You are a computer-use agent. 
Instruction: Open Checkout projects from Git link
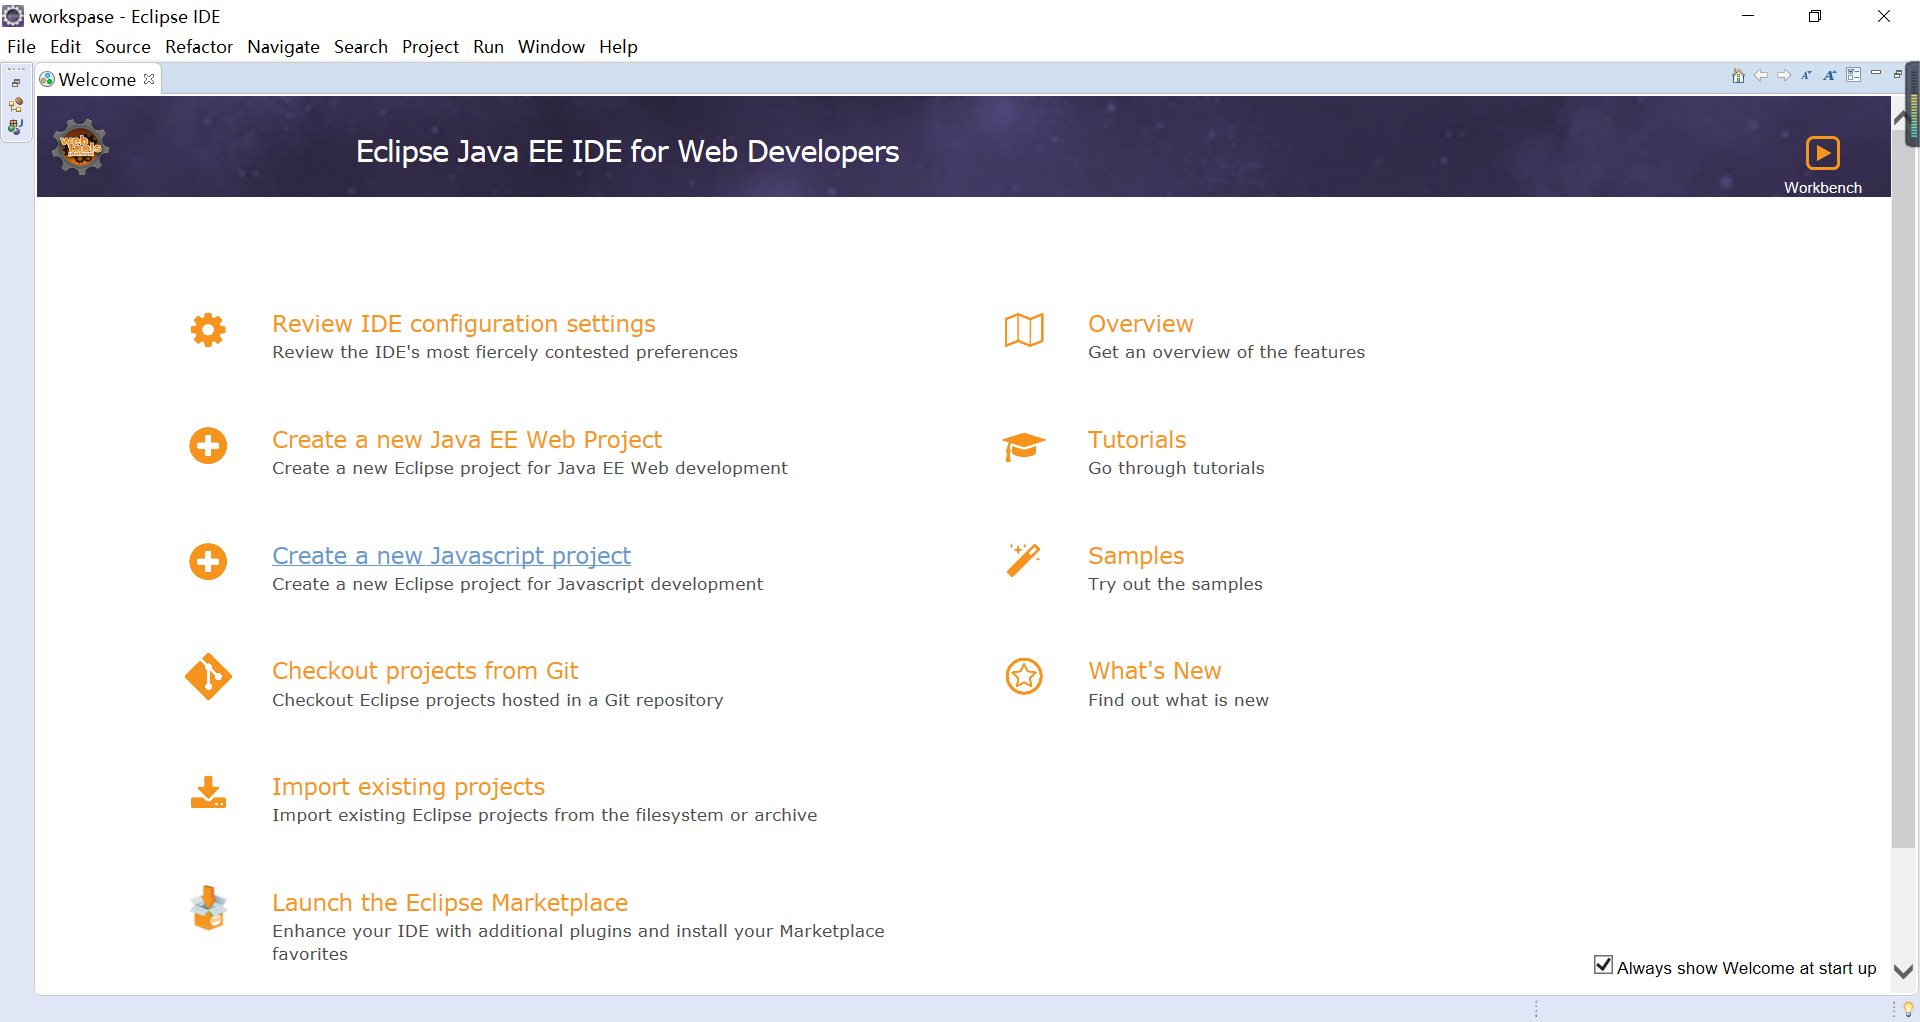425,671
